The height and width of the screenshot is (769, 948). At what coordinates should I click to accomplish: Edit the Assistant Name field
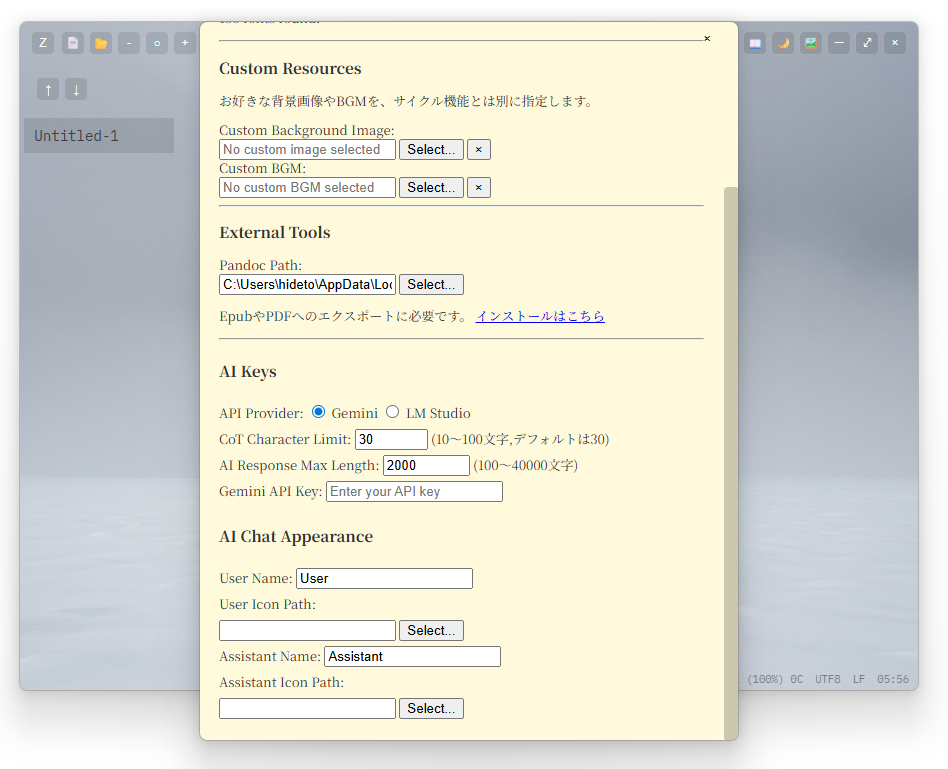coord(412,656)
